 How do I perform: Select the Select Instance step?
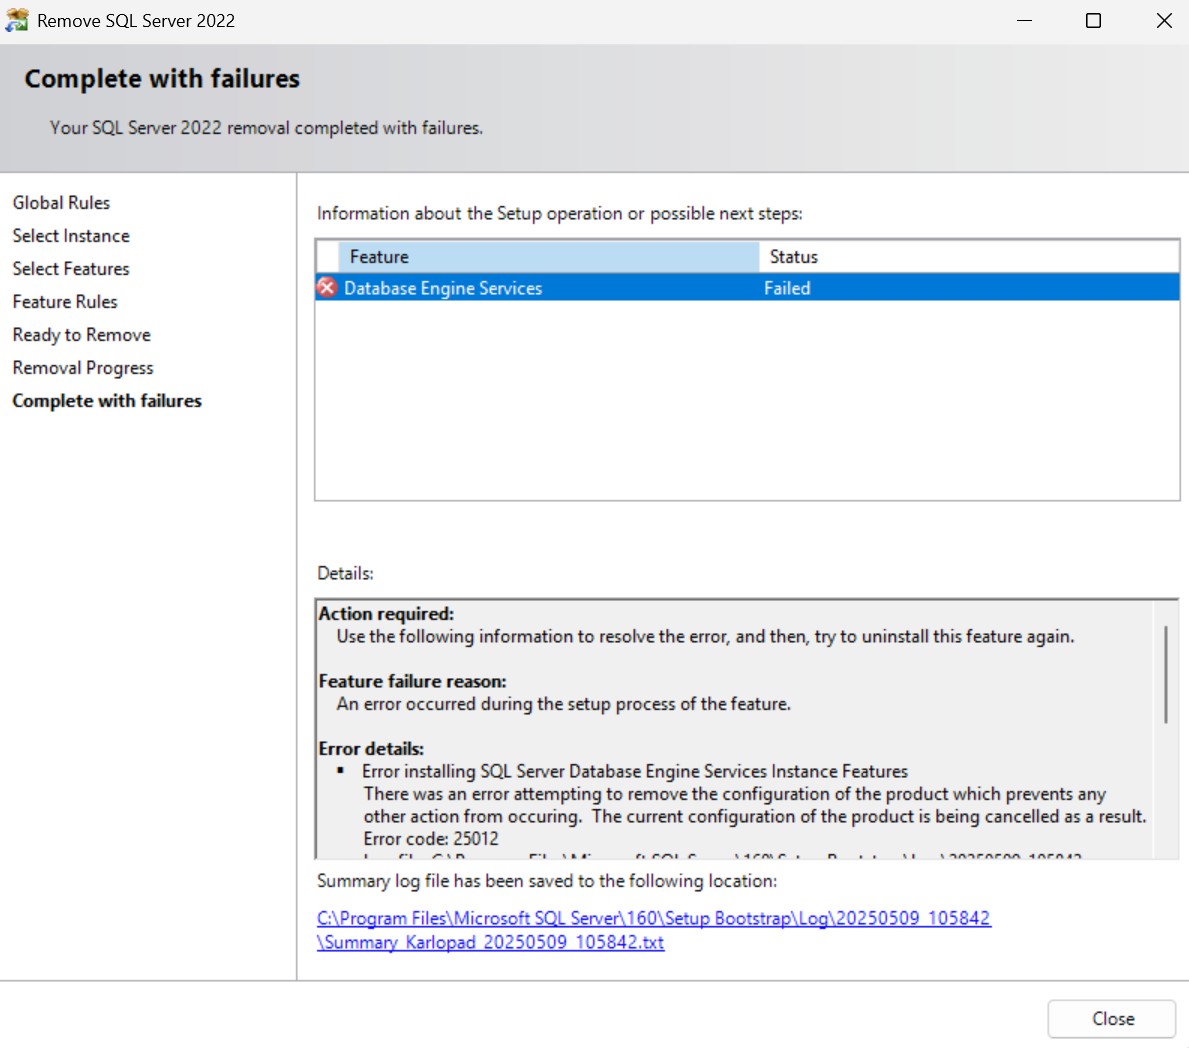(71, 236)
